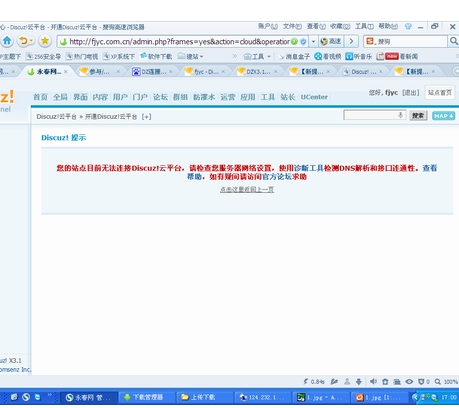Expand the MAP button
This screenshot has width=459, height=408.
443,116
